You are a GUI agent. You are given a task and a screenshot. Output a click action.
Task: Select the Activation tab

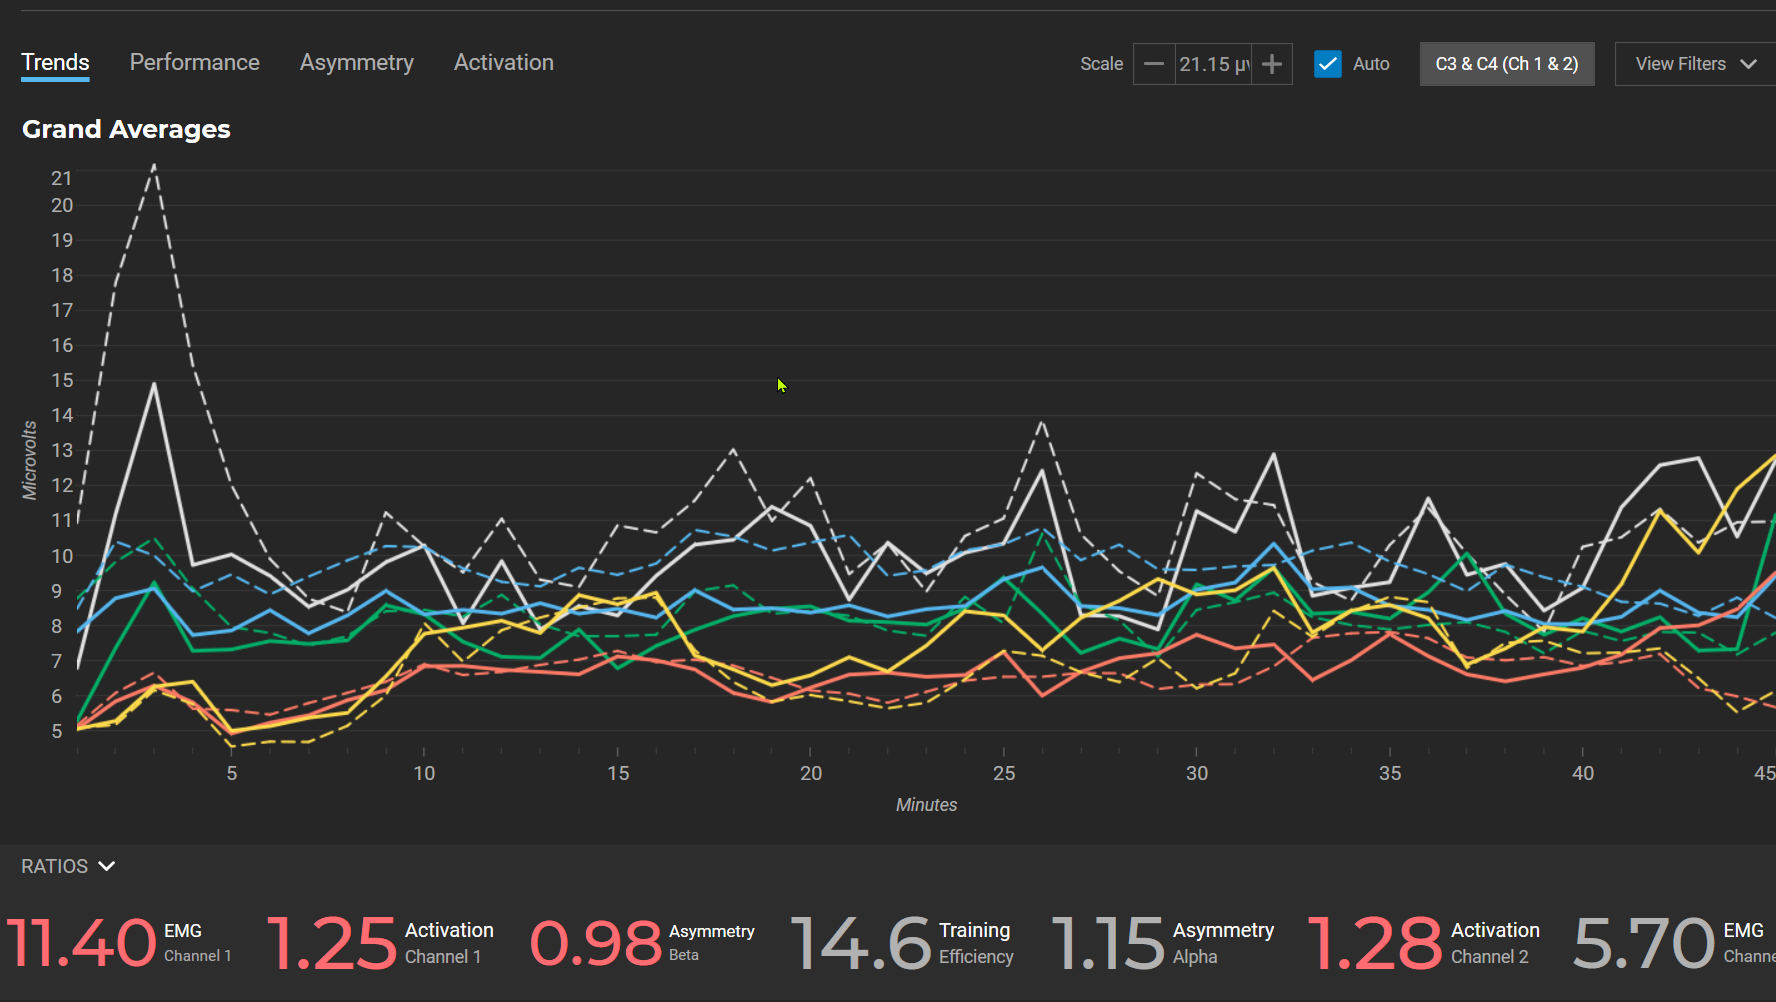click(x=503, y=62)
